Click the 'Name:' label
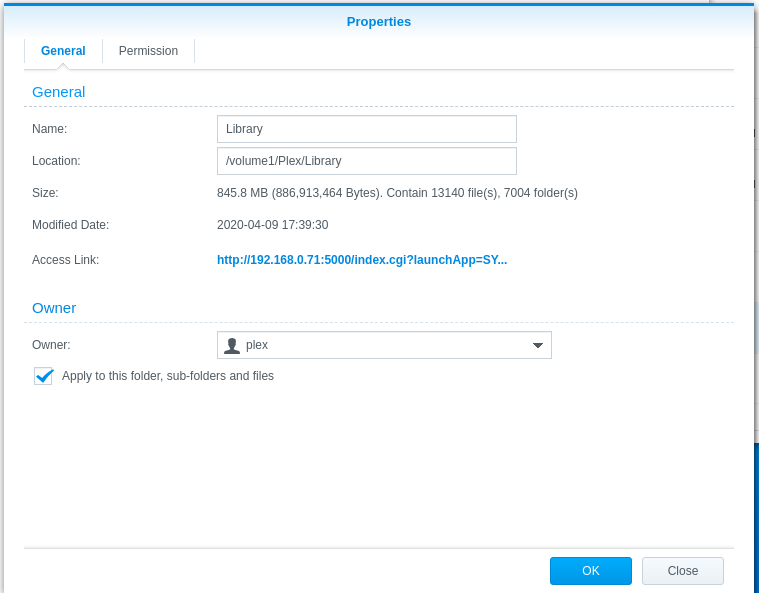 click(x=49, y=129)
